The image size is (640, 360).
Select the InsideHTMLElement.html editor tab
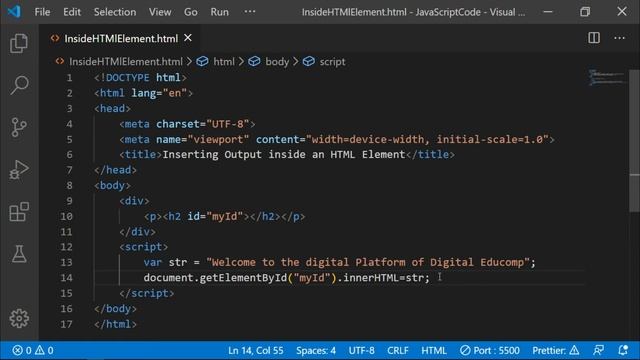point(121,38)
